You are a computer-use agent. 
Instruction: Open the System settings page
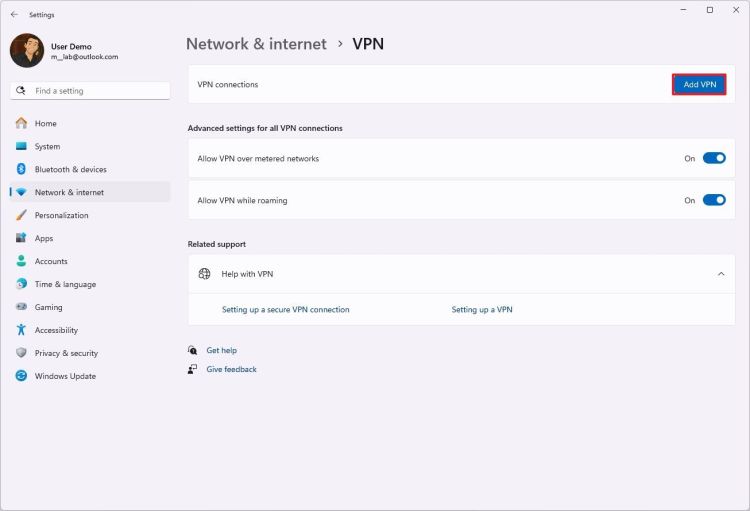(x=47, y=147)
